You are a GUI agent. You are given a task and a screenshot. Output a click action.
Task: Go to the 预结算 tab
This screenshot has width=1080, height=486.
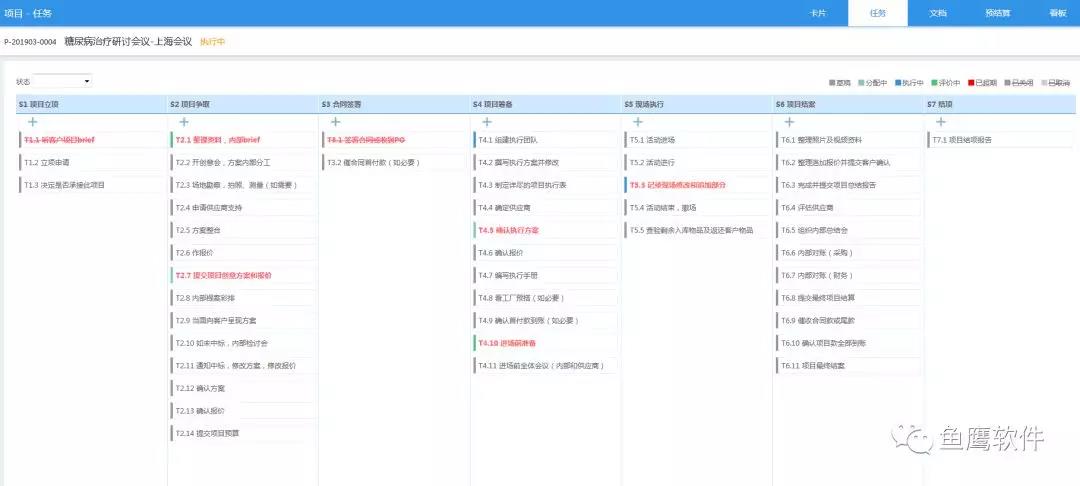997,13
